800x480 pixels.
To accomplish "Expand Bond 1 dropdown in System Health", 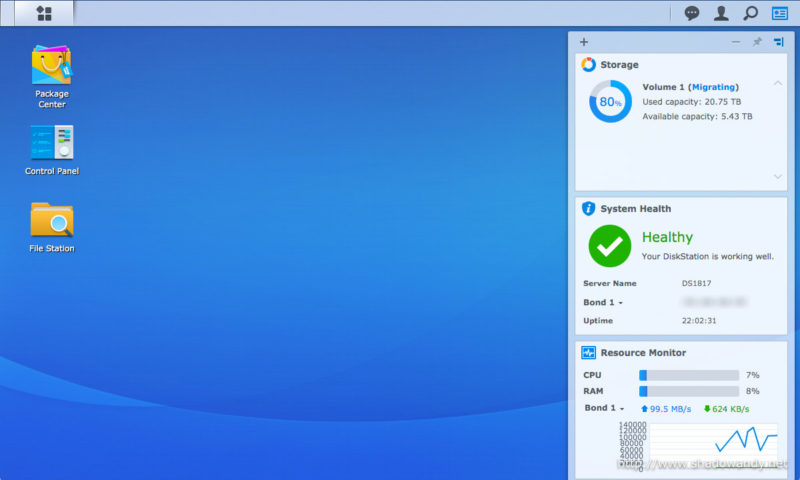I will 604,302.
